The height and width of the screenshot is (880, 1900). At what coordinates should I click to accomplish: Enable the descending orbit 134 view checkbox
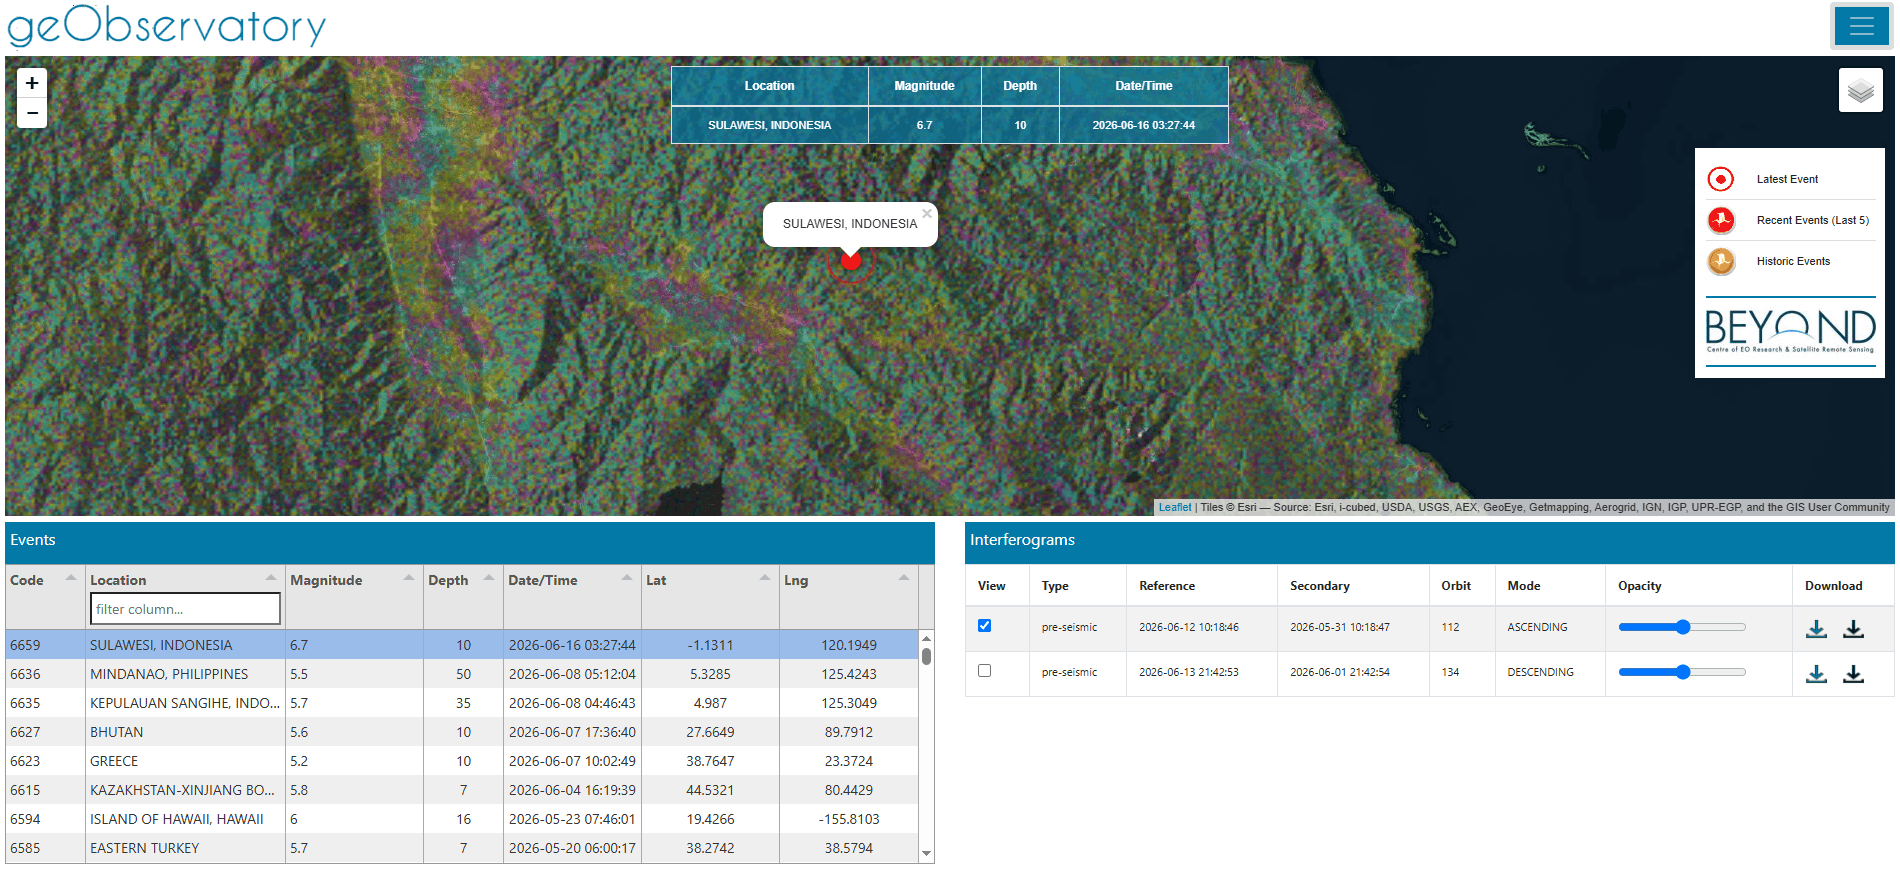point(984,670)
